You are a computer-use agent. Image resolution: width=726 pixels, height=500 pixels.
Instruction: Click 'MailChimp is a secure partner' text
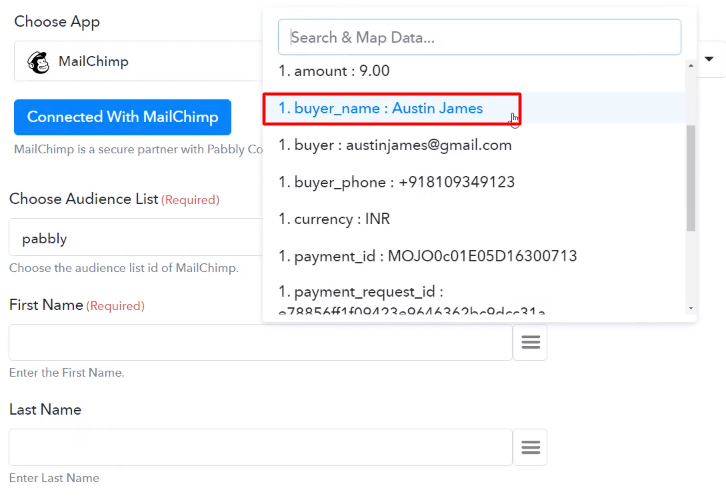click(138, 150)
